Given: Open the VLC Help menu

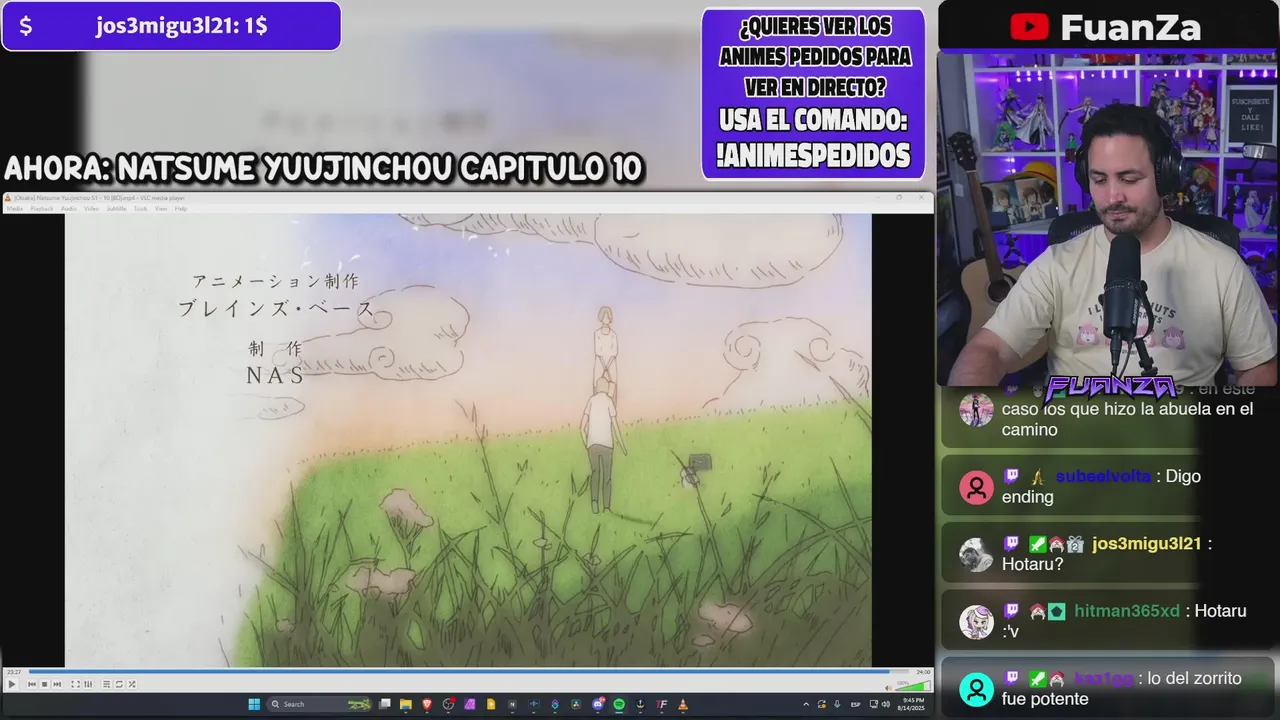Looking at the screenshot, I should point(181,209).
